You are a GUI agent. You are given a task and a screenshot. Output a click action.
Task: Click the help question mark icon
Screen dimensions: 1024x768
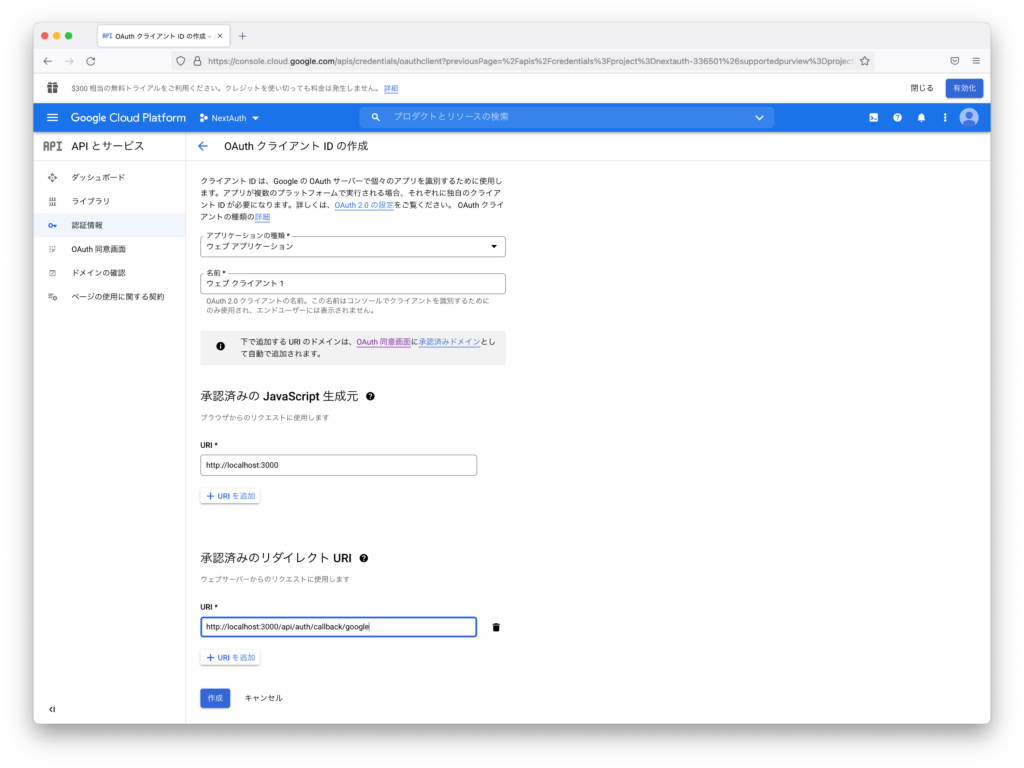point(898,117)
